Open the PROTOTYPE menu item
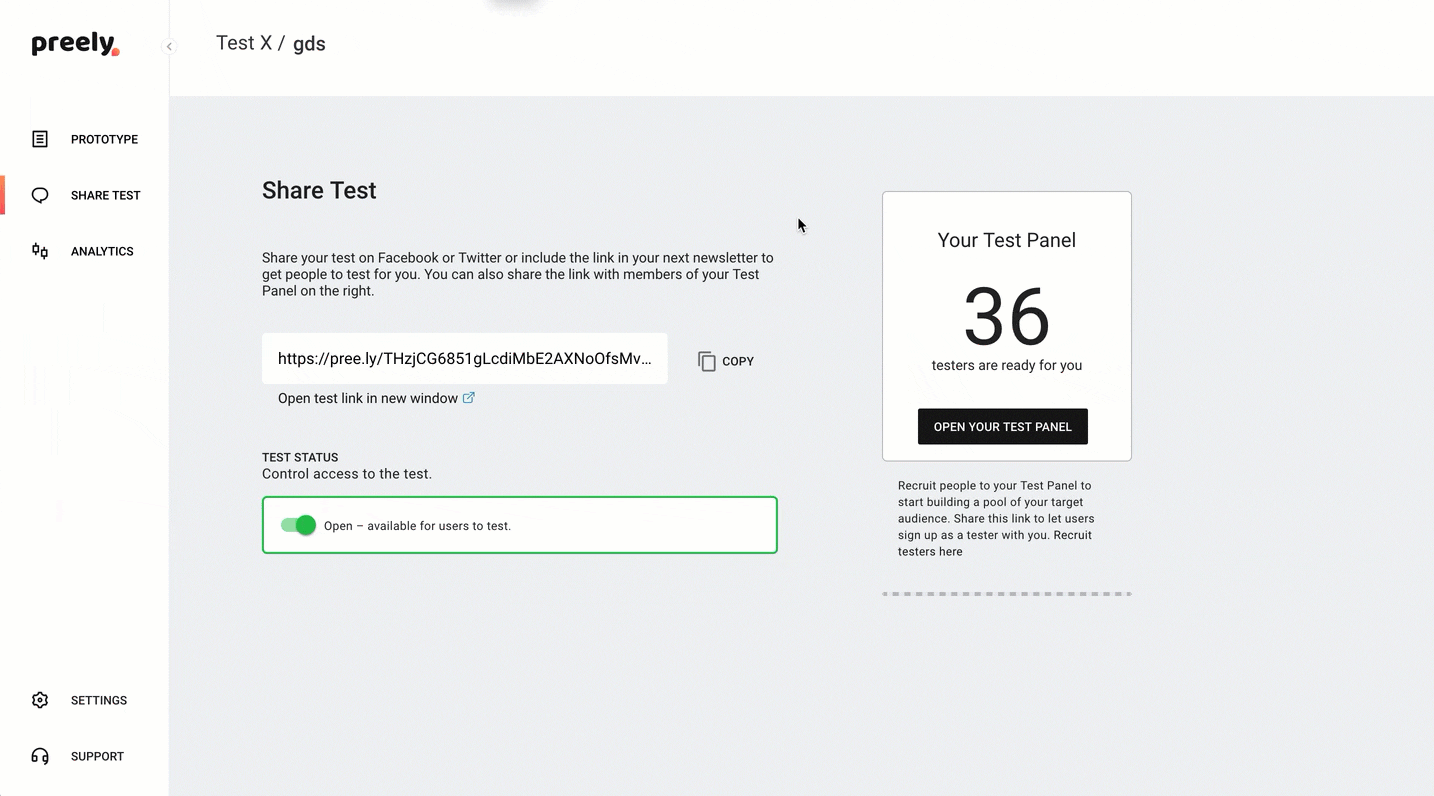This screenshot has height=796, width=1434. (x=104, y=139)
